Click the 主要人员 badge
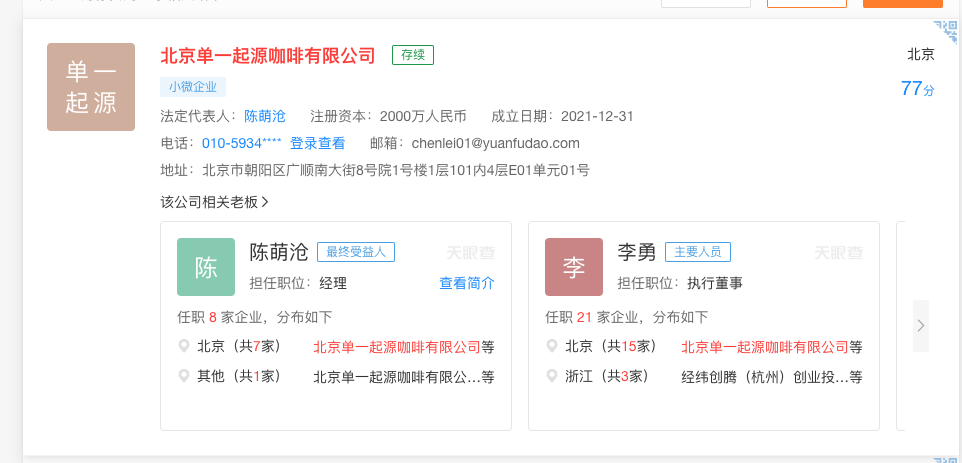This screenshot has height=463, width=962. (x=698, y=252)
